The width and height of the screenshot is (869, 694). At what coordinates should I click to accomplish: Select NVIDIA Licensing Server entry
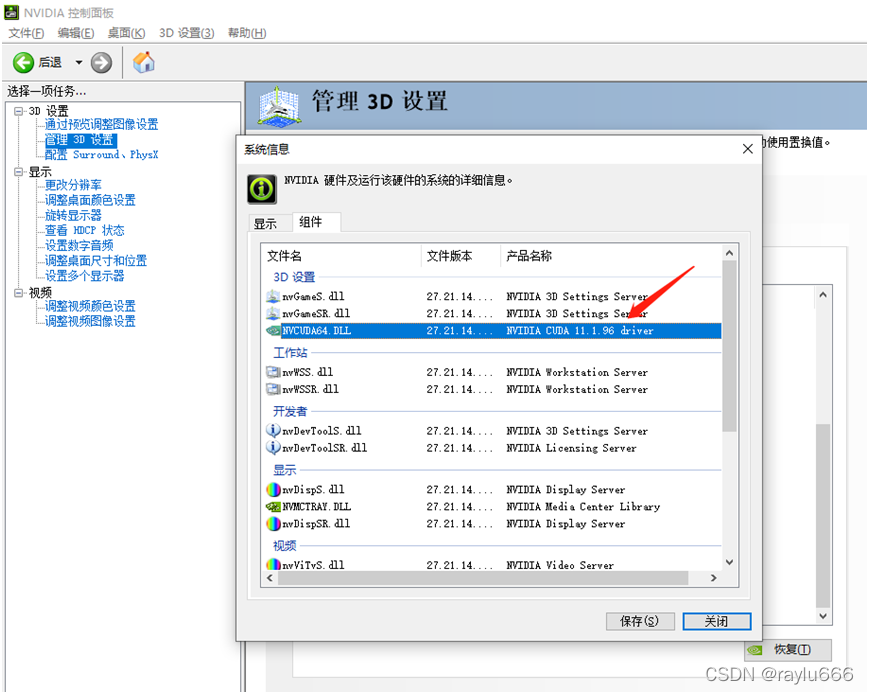coord(571,448)
